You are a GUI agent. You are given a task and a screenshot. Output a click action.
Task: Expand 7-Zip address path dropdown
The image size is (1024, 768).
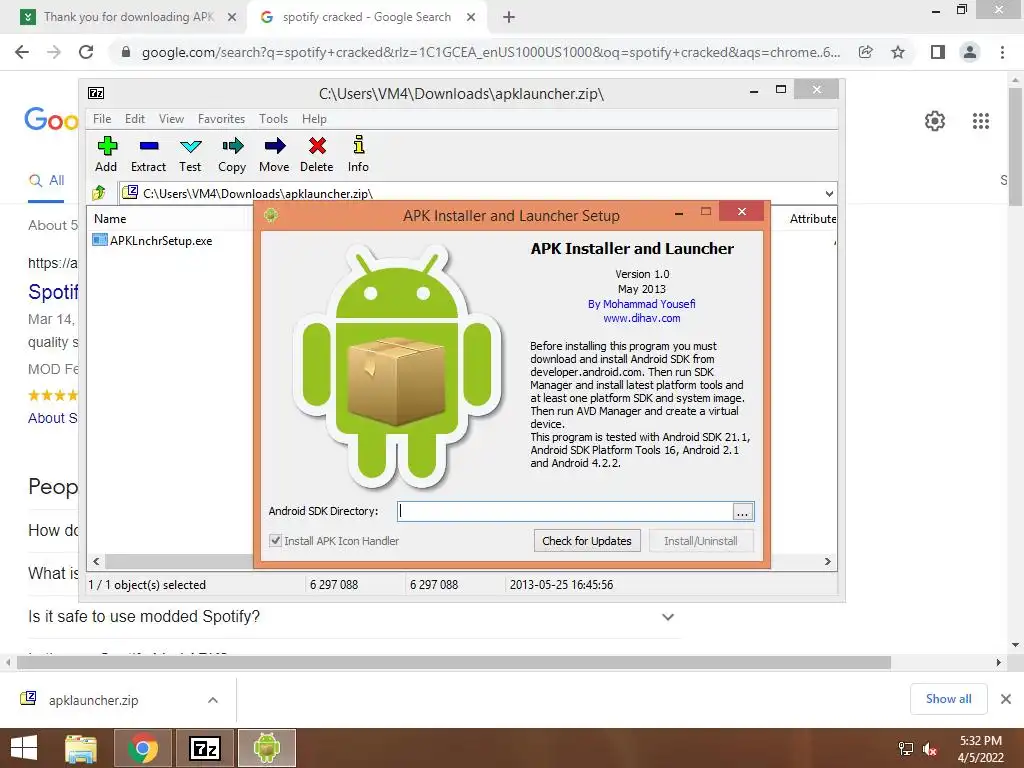coord(829,193)
